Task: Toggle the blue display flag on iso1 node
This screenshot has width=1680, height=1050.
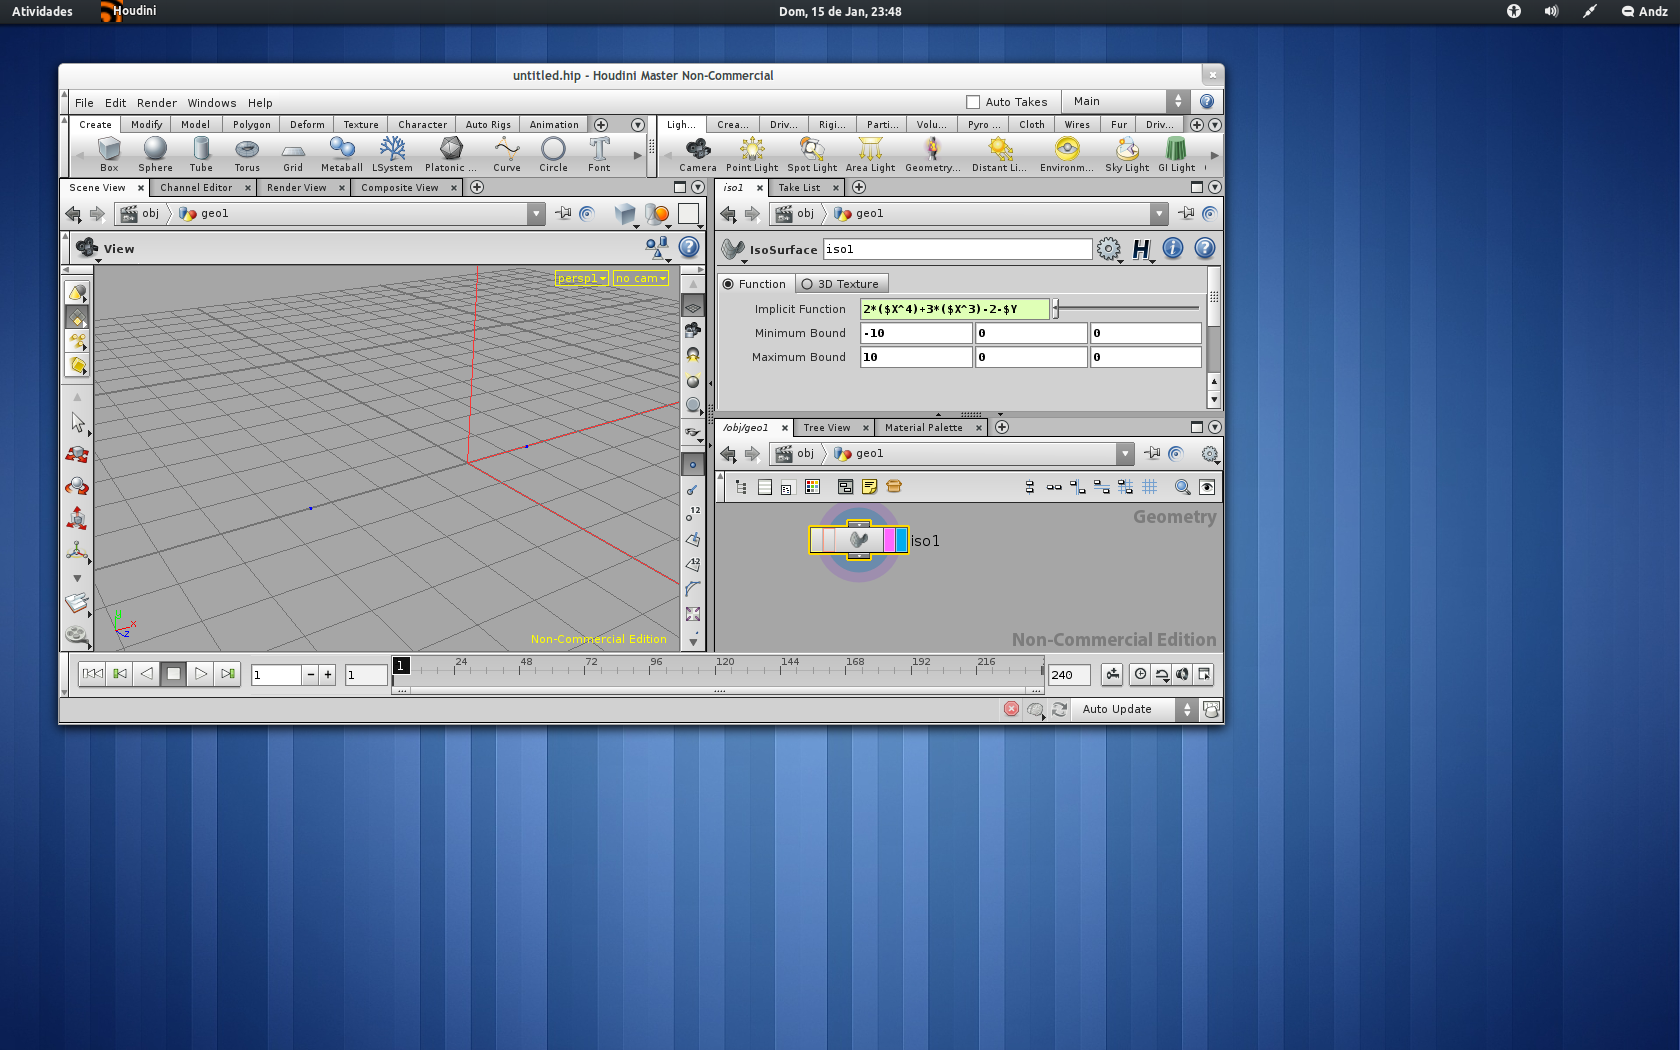Action: tap(902, 540)
